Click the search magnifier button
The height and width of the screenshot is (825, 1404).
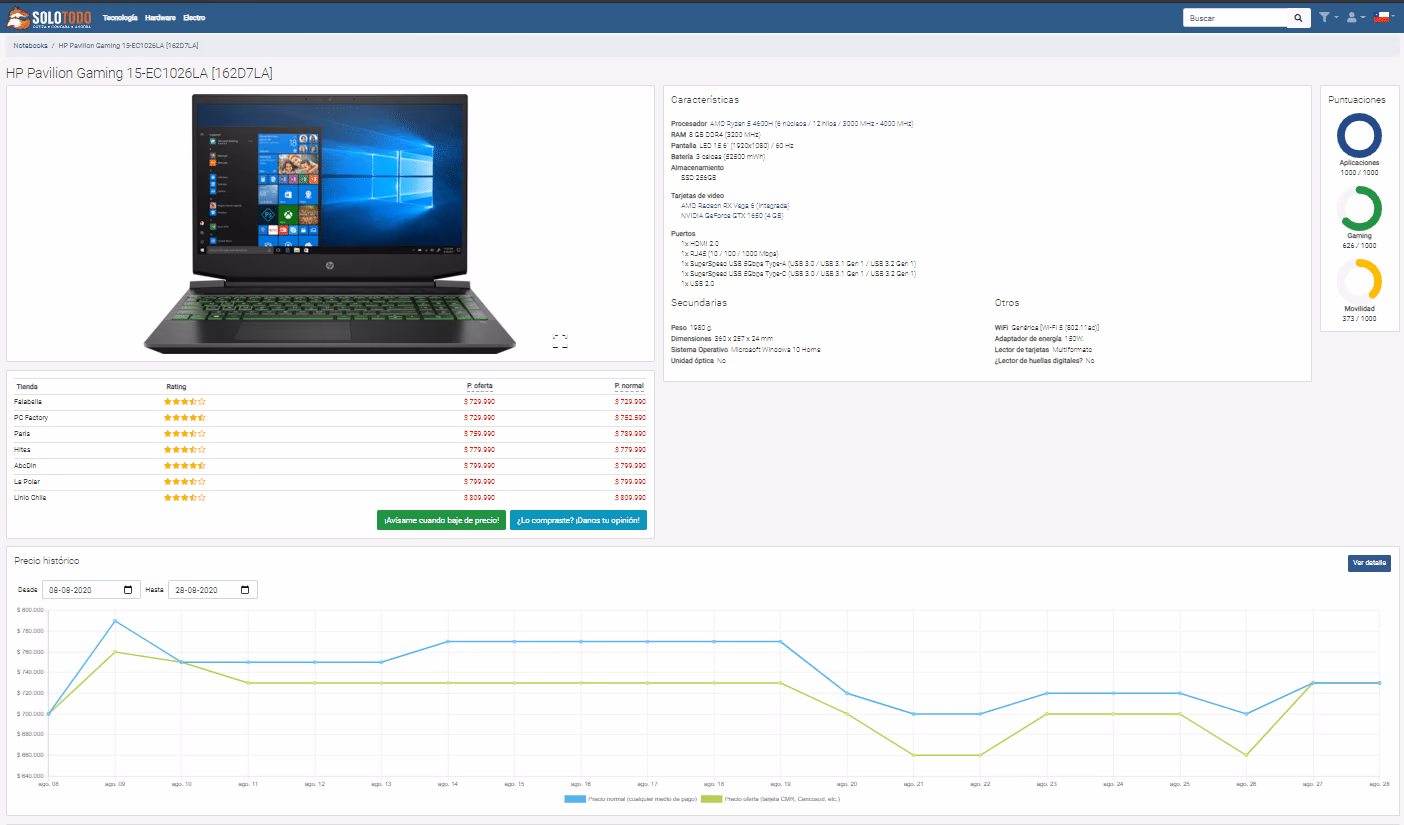coord(1298,18)
